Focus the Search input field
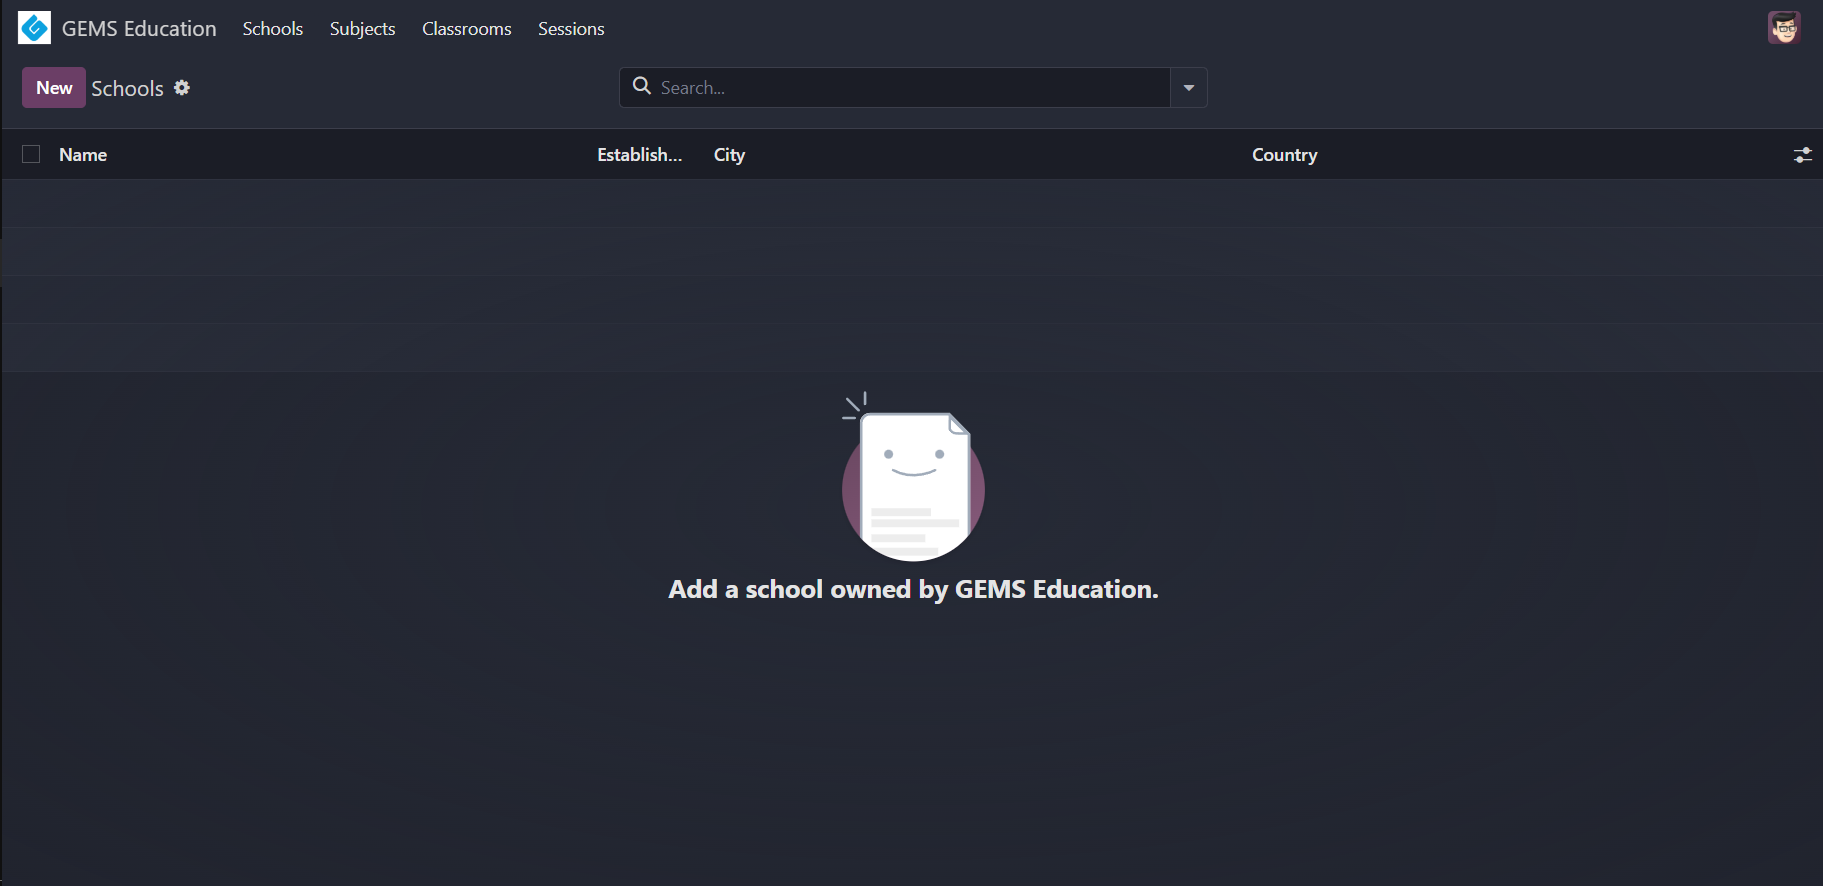This screenshot has height=886, width=1823. click(x=912, y=88)
